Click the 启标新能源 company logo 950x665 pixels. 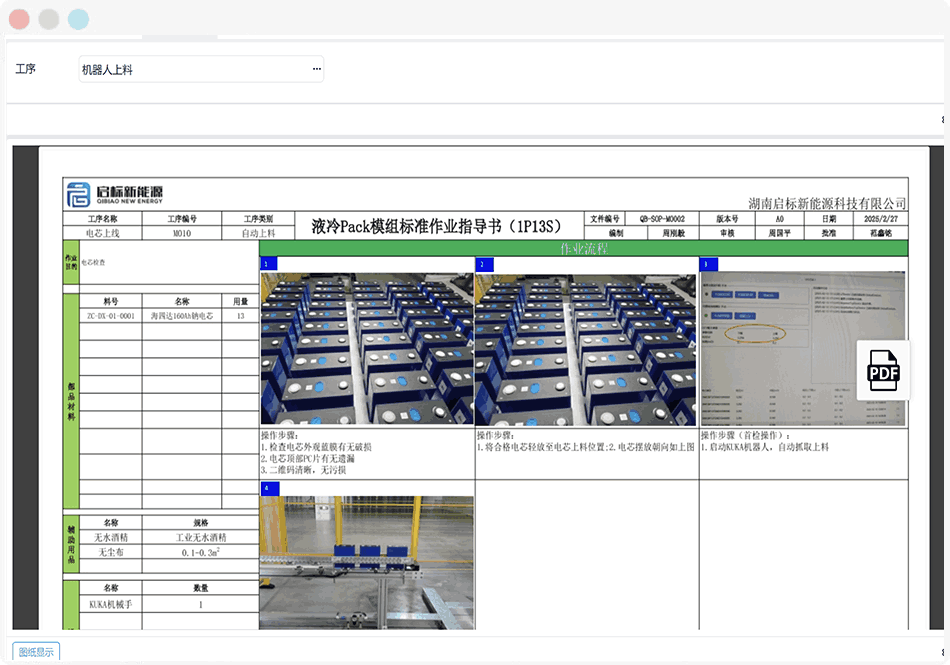pyautogui.click(x=115, y=194)
